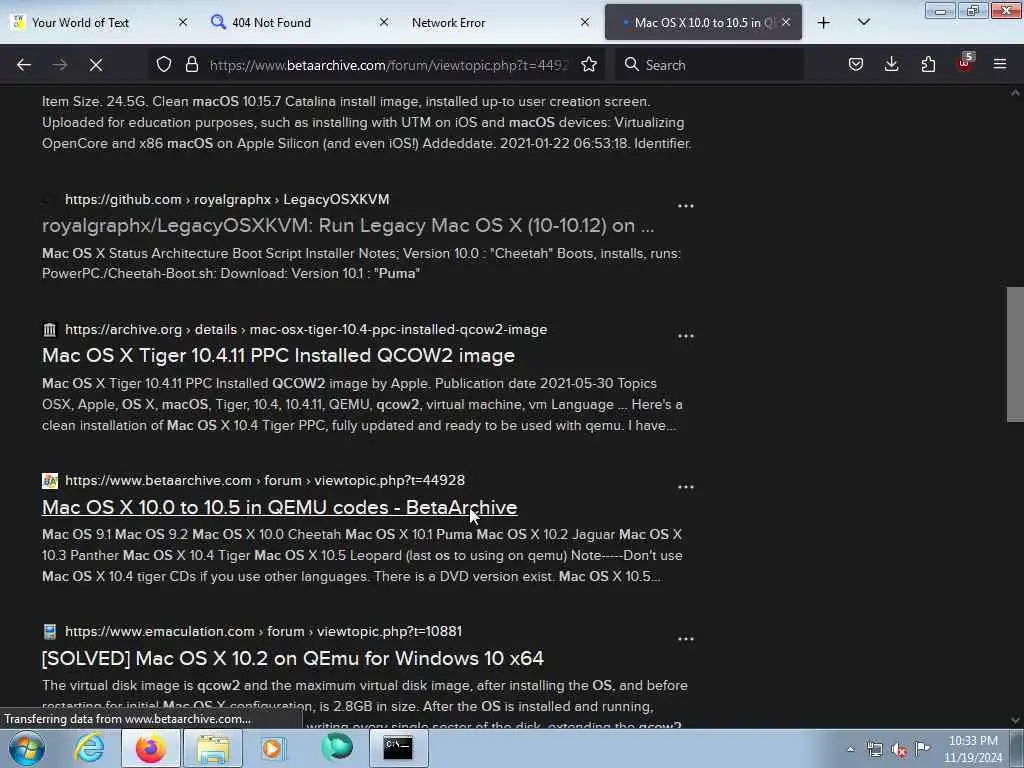Go back to the previous page
The width and height of the screenshot is (1024, 768).
pos(24,65)
